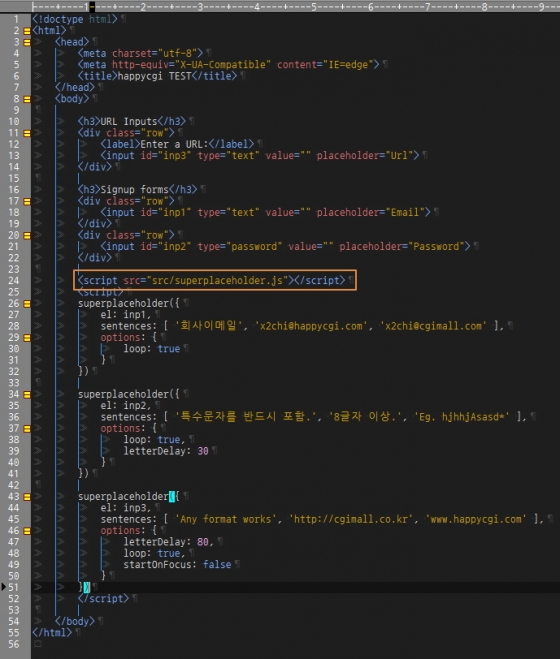Click column marker 5 on the ruler
The width and height of the screenshot is (560, 659).
click(314, 7)
